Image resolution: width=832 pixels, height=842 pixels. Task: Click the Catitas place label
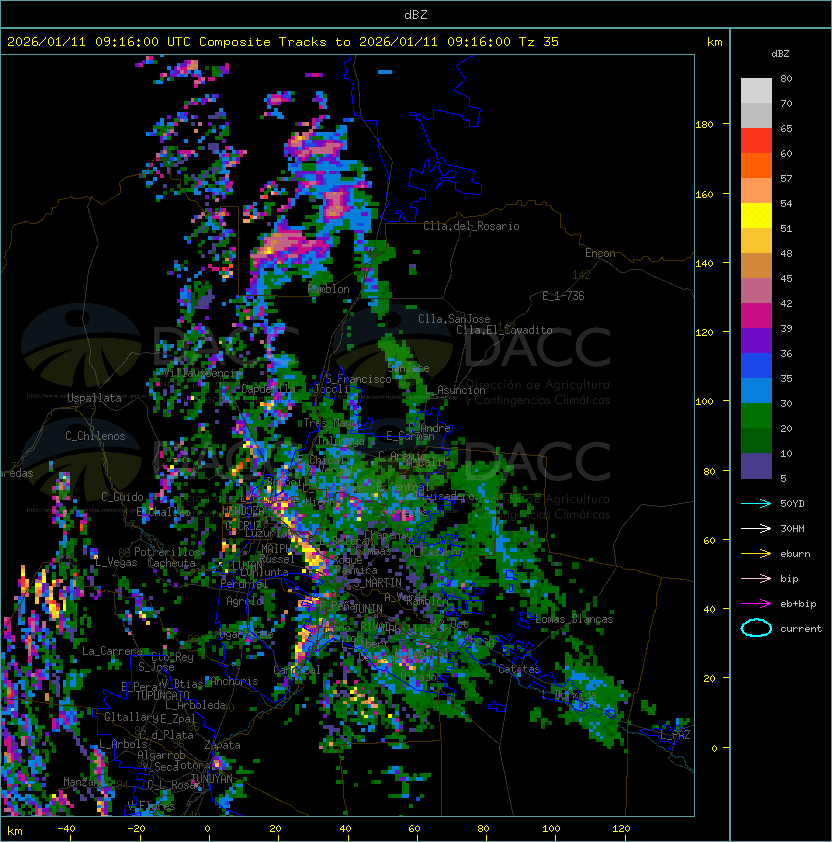click(519, 670)
